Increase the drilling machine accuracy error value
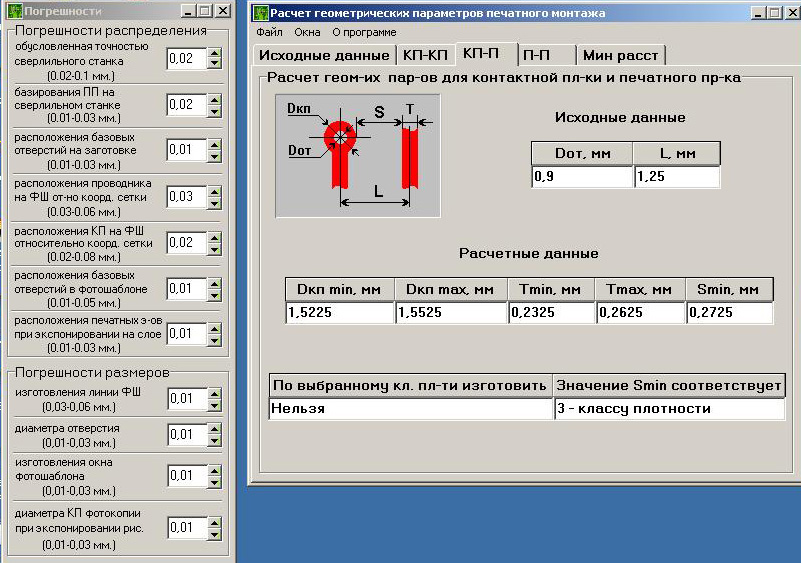Screen dimensions: 801x563 click(214, 54)
